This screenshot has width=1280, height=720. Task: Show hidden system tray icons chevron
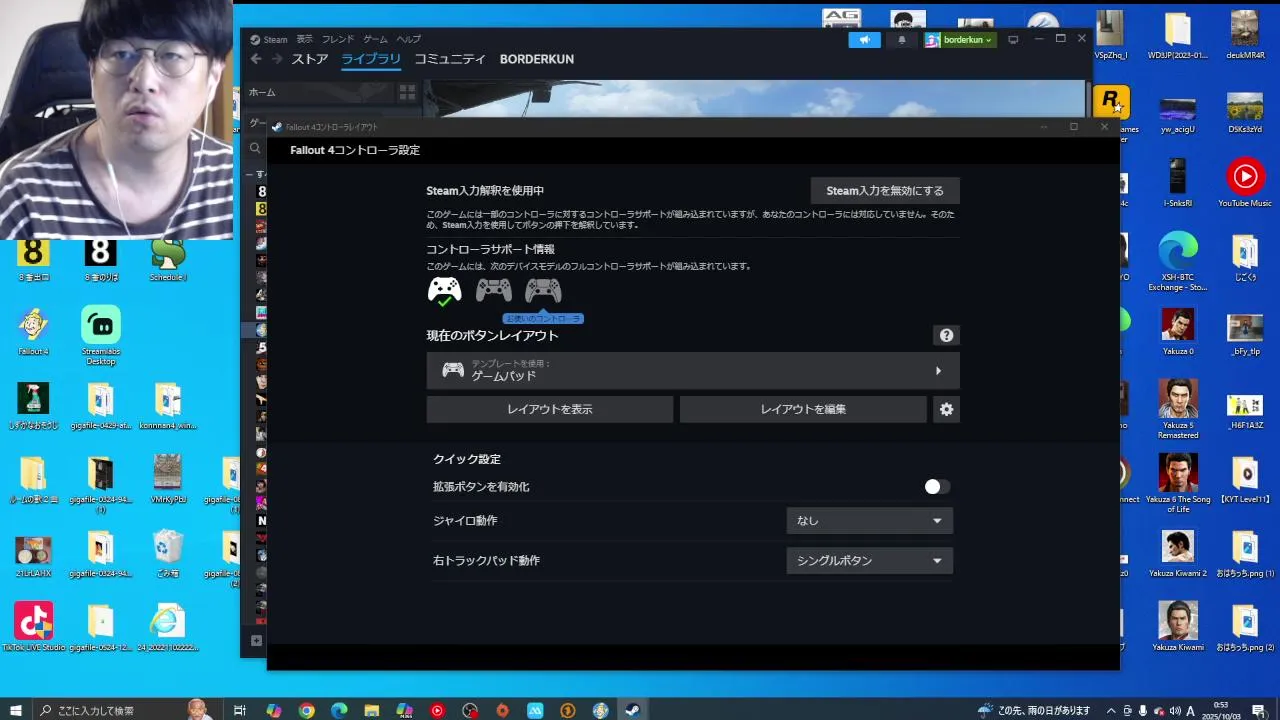tap(1111, 710)
